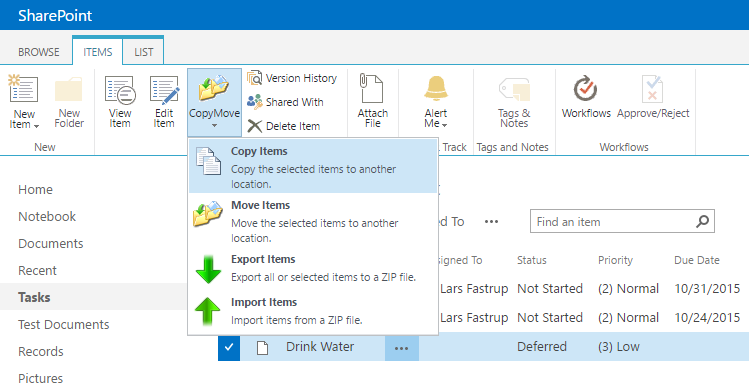Click the 10/24/2015 due date cell
This screenshot has height=390, width=749.
pyautogui.click(x=707, y=318)
